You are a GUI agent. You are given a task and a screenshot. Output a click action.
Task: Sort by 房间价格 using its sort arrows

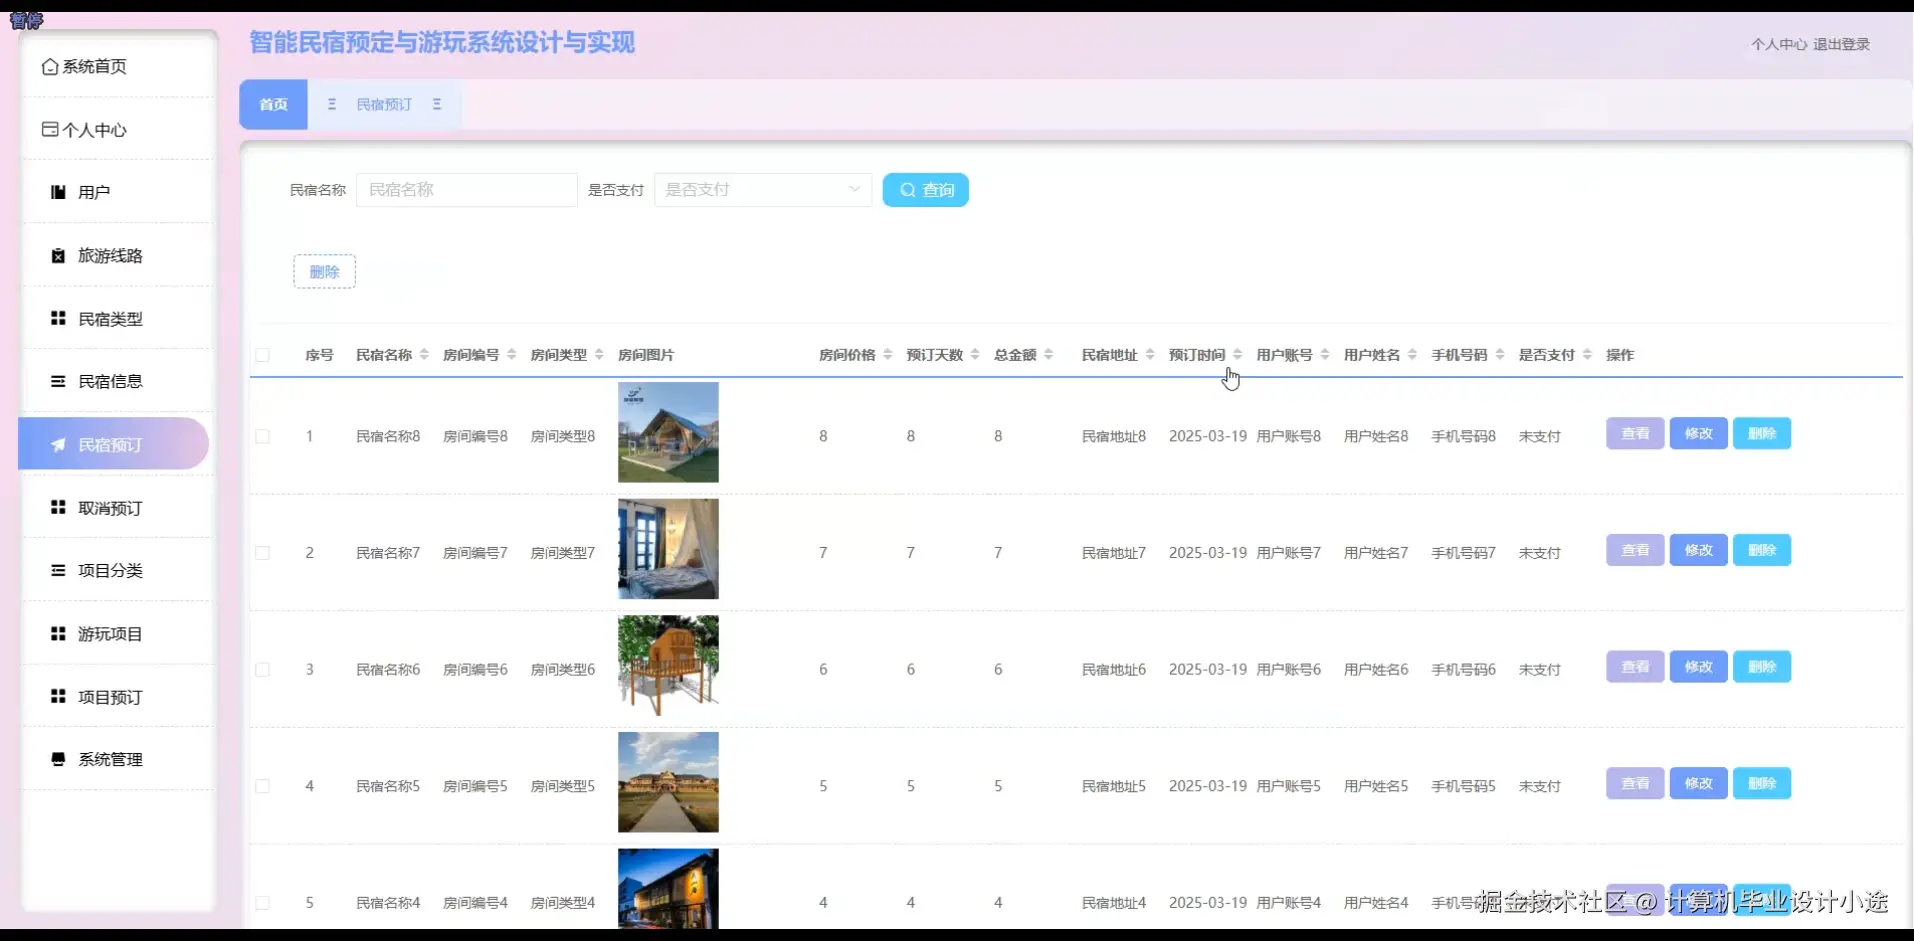(x=888, y=354)
